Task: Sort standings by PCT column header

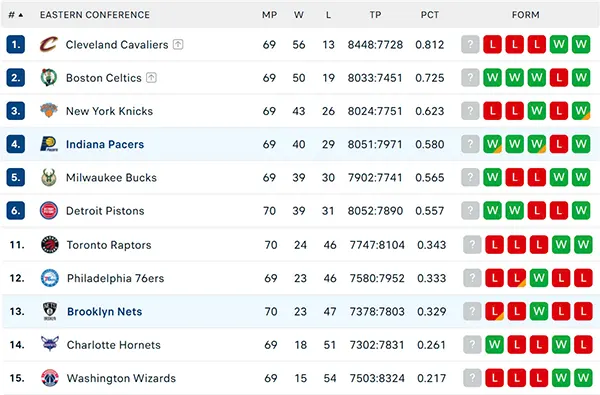Action: coord(430,15)
